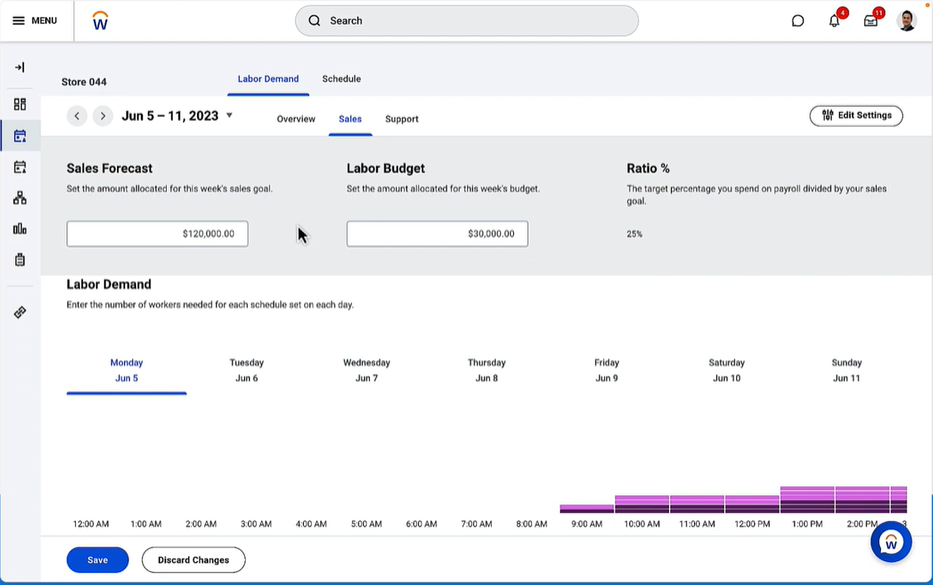Open the org chart sidebar icon
Screen dimensions: 933x585
click(20, 198)
